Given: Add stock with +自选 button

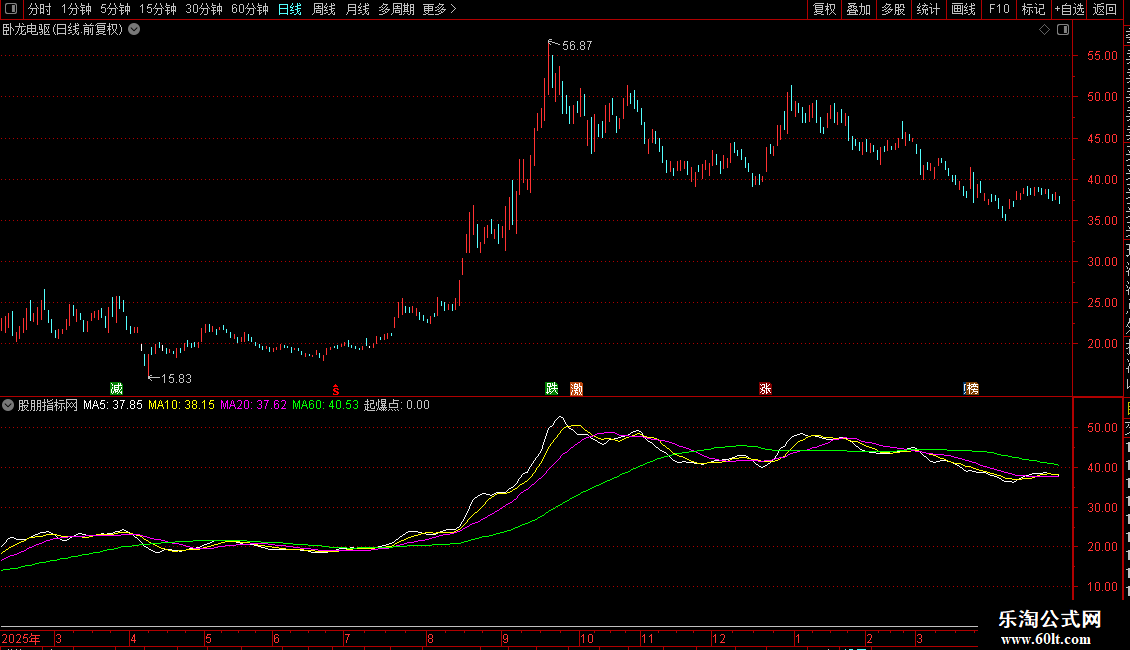Looking at the screenshot, I should pos(1069,9).
